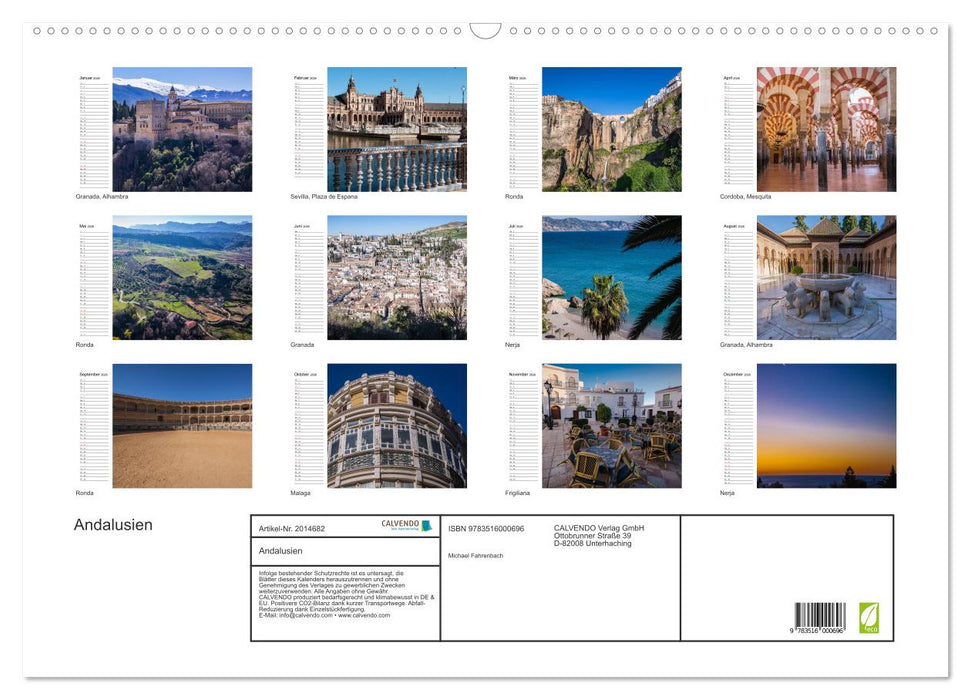Viewport: 971px width, 700px height.
Task: Click the July Nerja beach palm photo
Action: click(611, 276)
